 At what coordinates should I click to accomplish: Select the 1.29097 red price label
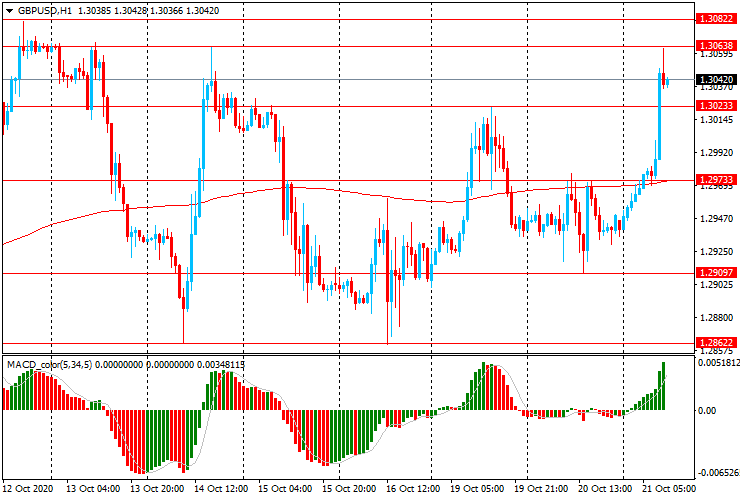click(x=716, y=272)
